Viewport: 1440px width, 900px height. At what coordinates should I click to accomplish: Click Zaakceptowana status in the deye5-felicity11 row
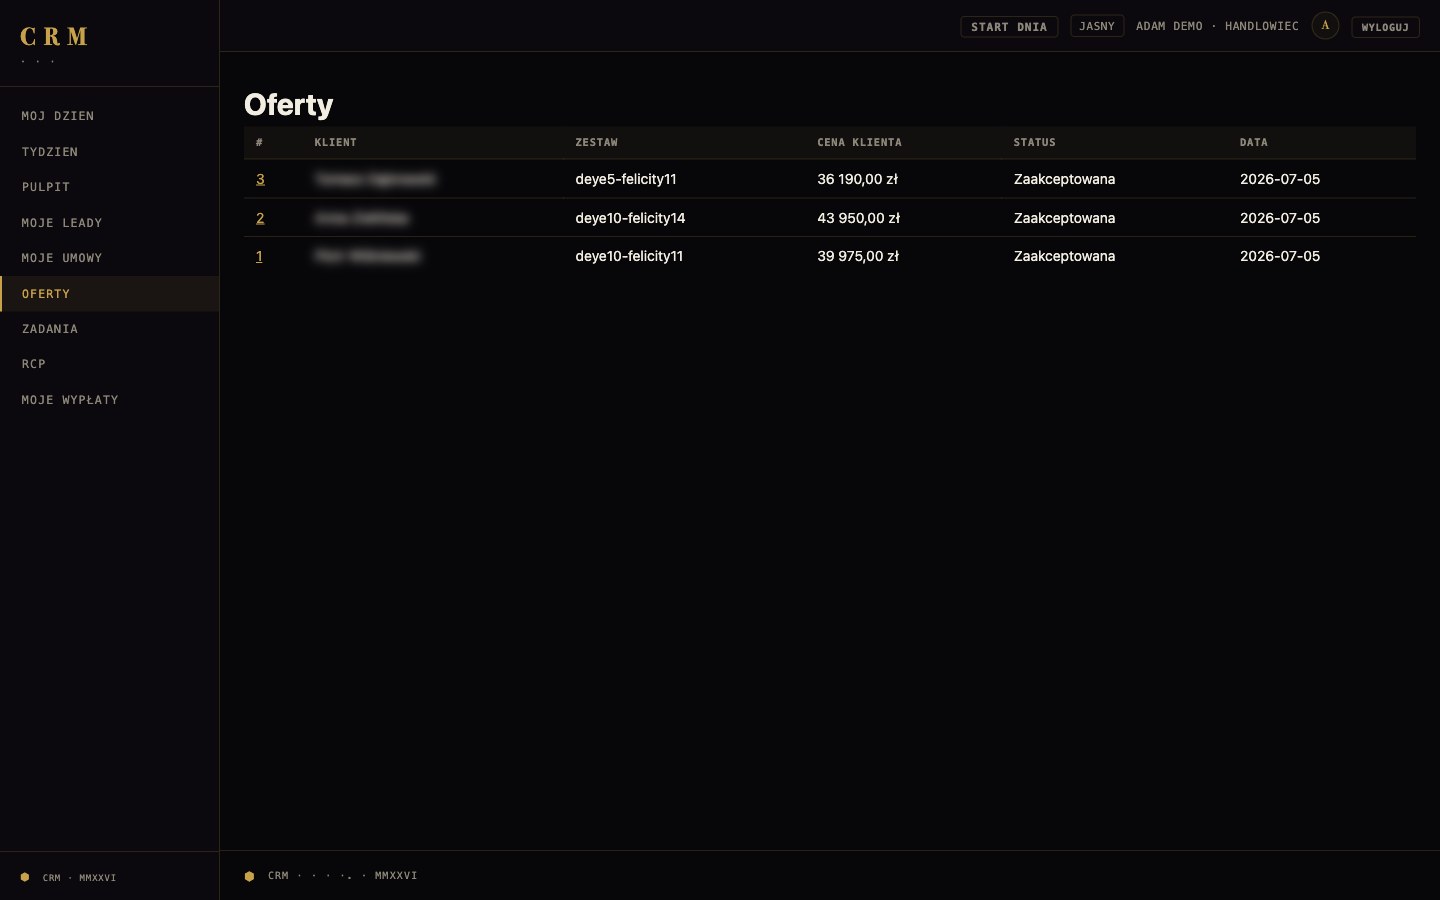[1064, 179]
